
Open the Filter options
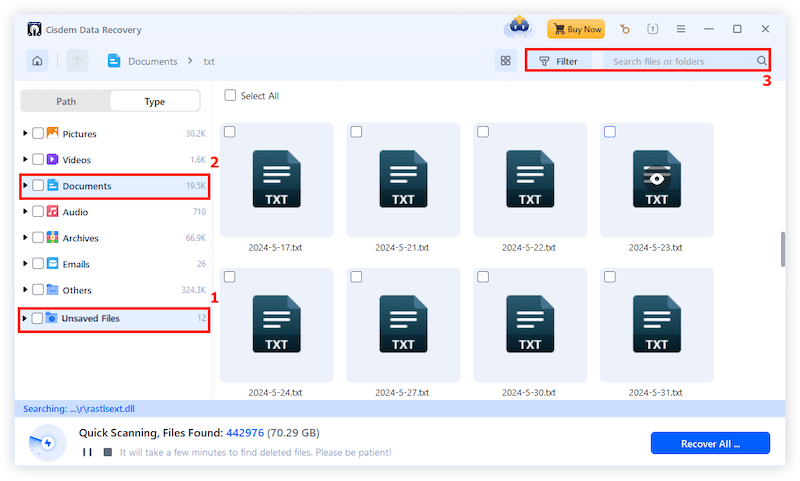559,61
